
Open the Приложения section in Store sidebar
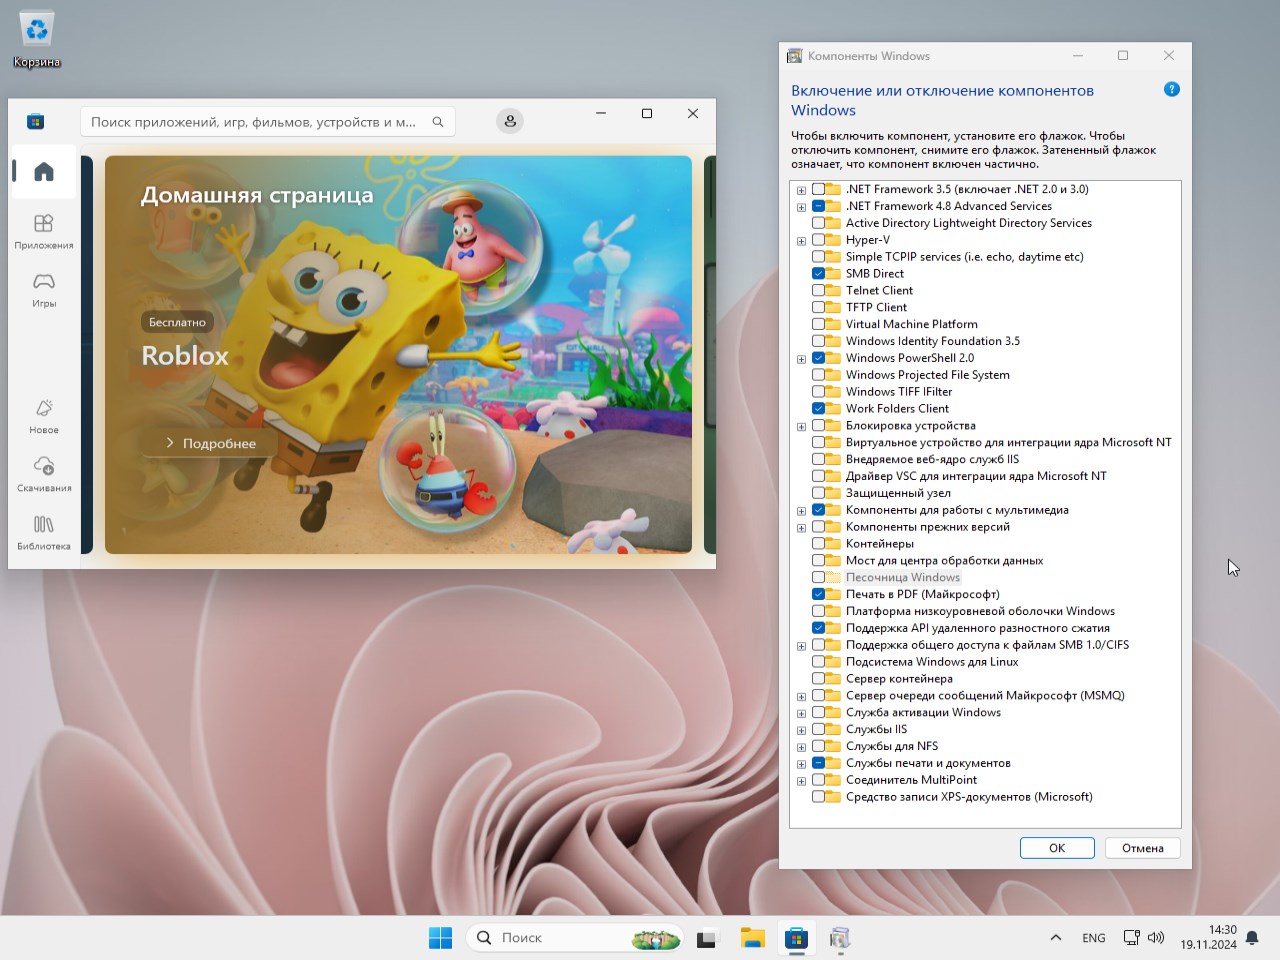pos(44,231)
